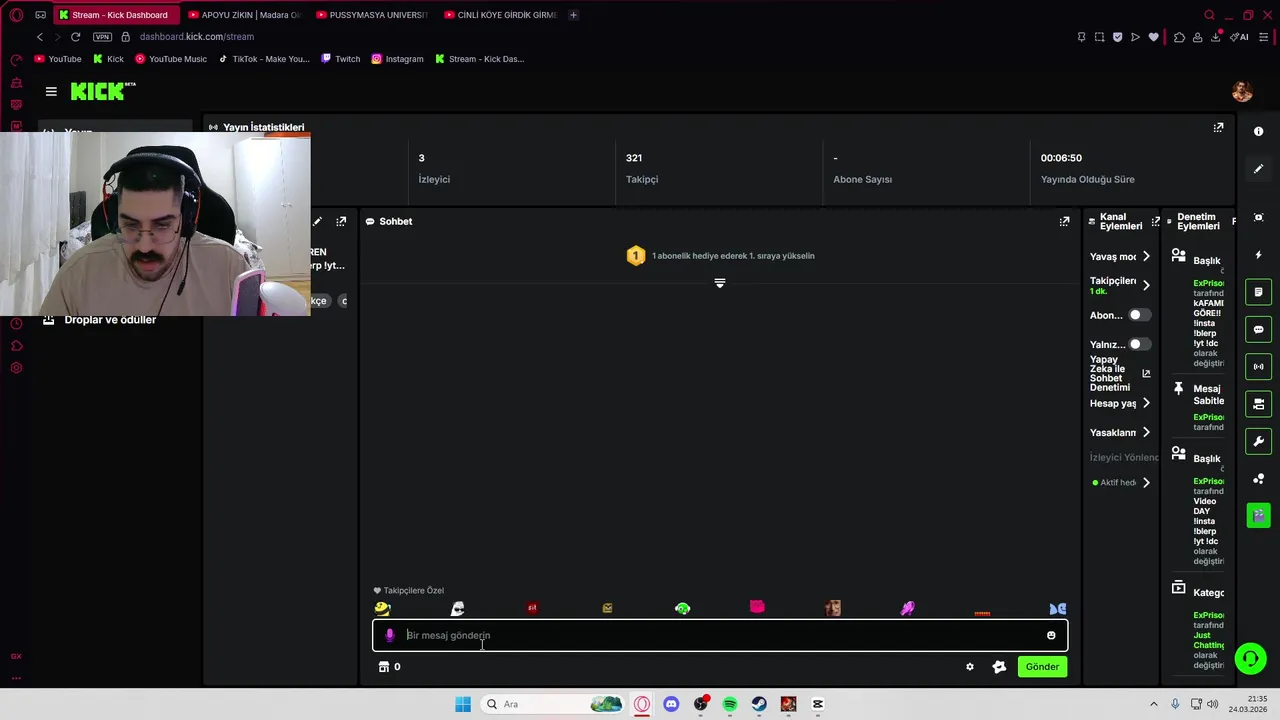Click the 1 abonelik hediye leaderboard banner
This screenshot has height=720, width=1280.
pos(720,256)
